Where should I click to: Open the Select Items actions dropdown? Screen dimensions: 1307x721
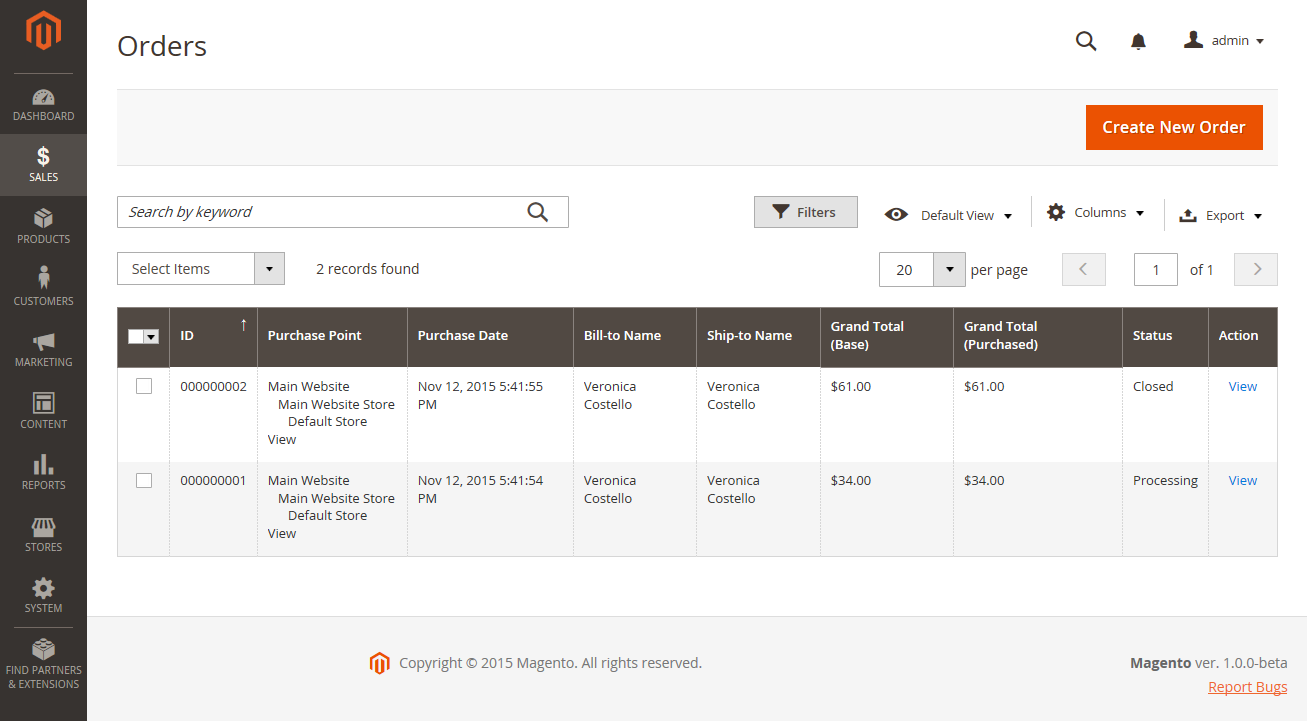pos(201,269)
